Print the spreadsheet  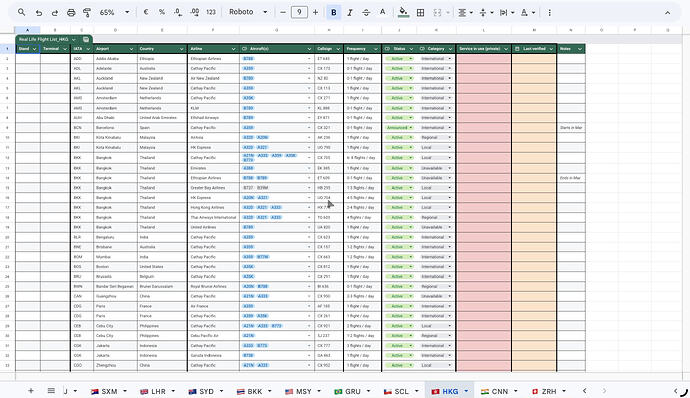pos(71,13)
